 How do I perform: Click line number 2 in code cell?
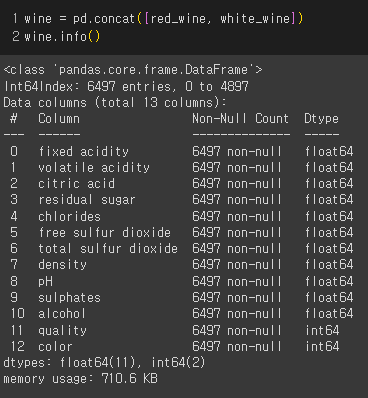tap(15, 36)
